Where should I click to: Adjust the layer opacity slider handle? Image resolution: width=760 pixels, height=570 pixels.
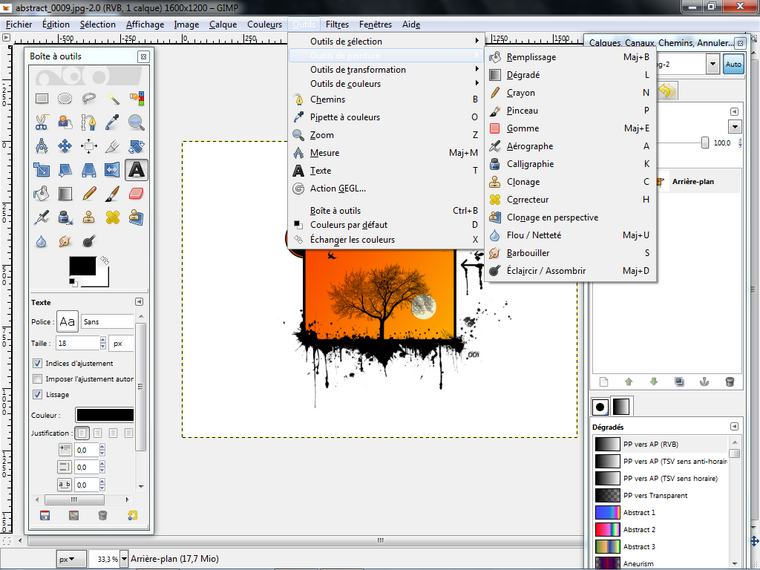point(705,143)
